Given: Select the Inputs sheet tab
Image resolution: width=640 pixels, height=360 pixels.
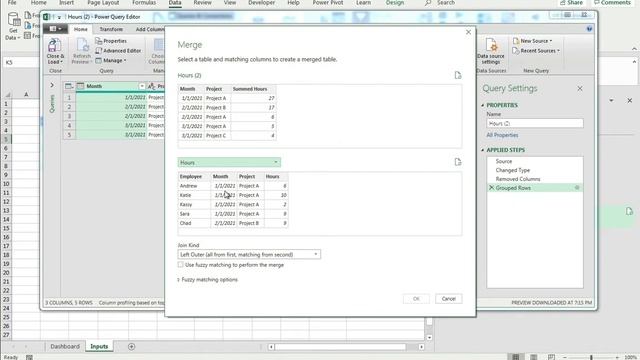Looking at the screenshot, I should click(99, 347).
